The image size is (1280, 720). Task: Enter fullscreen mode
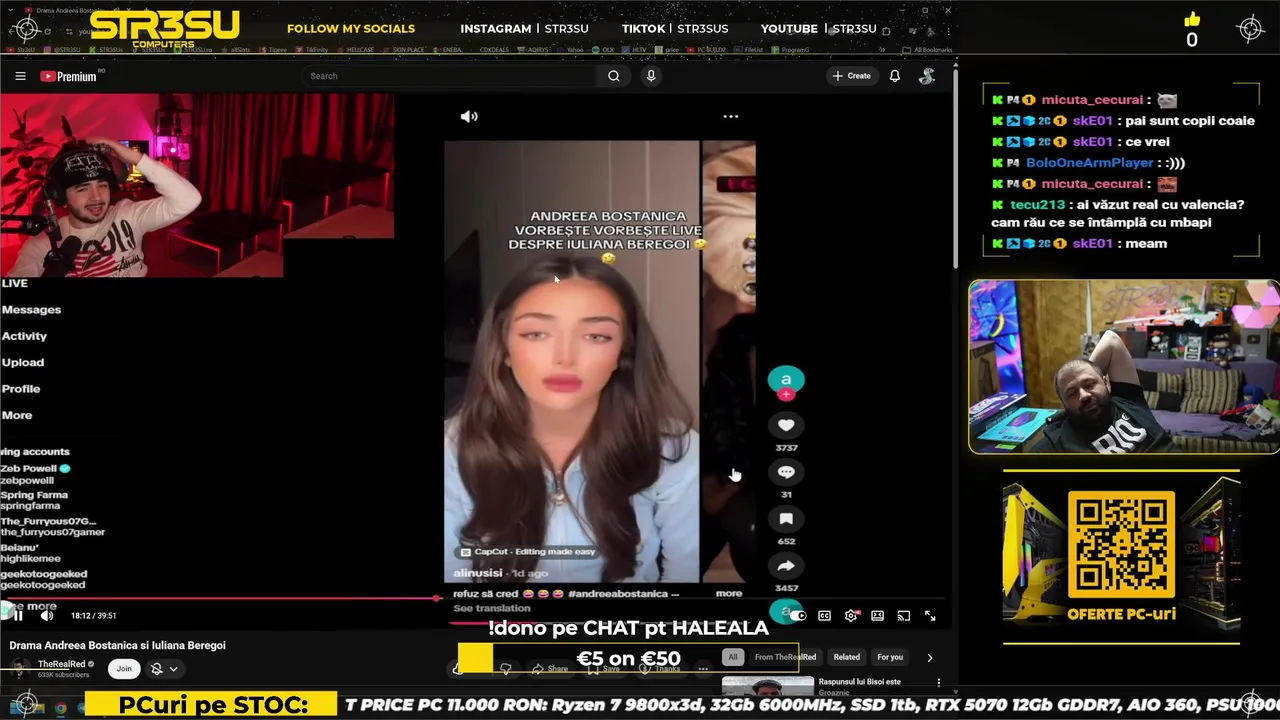point(930,616)
